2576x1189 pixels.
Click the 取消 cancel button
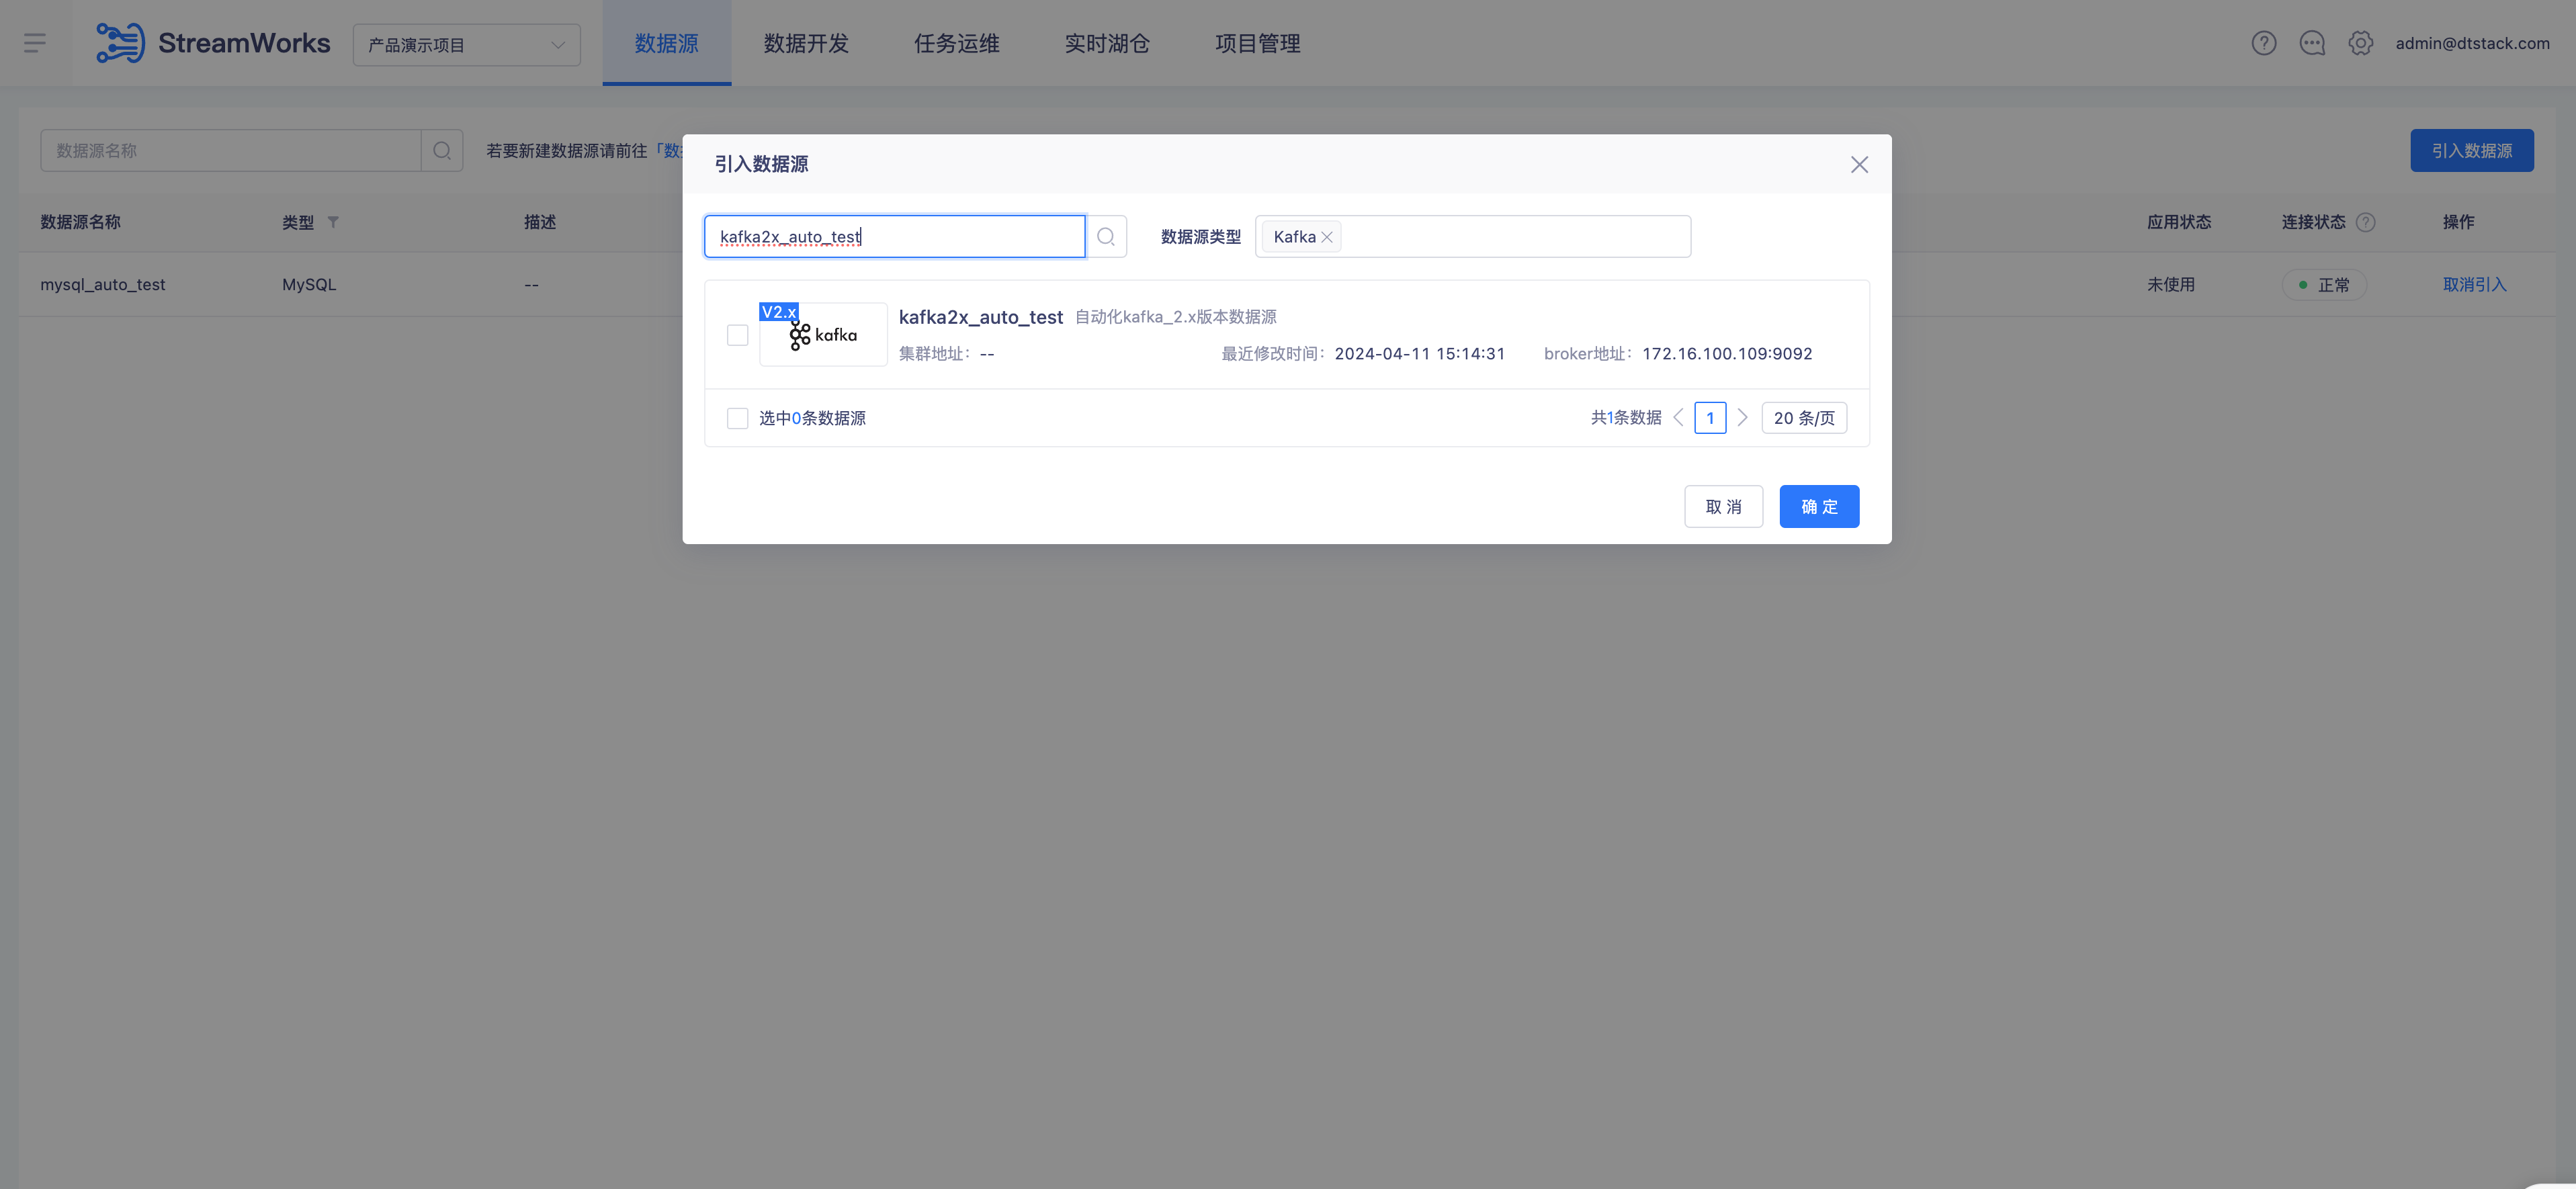click(1723, 507)
